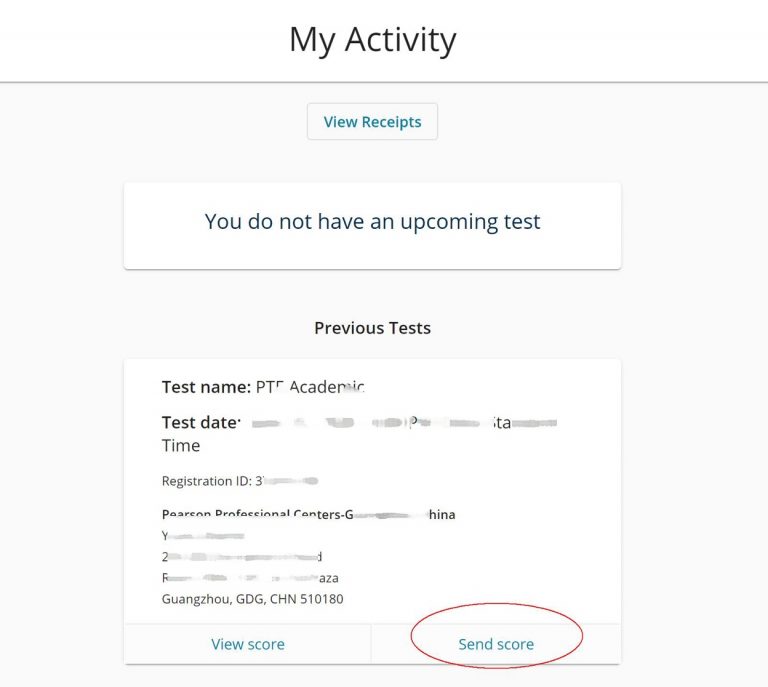768x687 pixels.
Task: Click the blurred address line ending in 'aza'
Action: (256, 578)
